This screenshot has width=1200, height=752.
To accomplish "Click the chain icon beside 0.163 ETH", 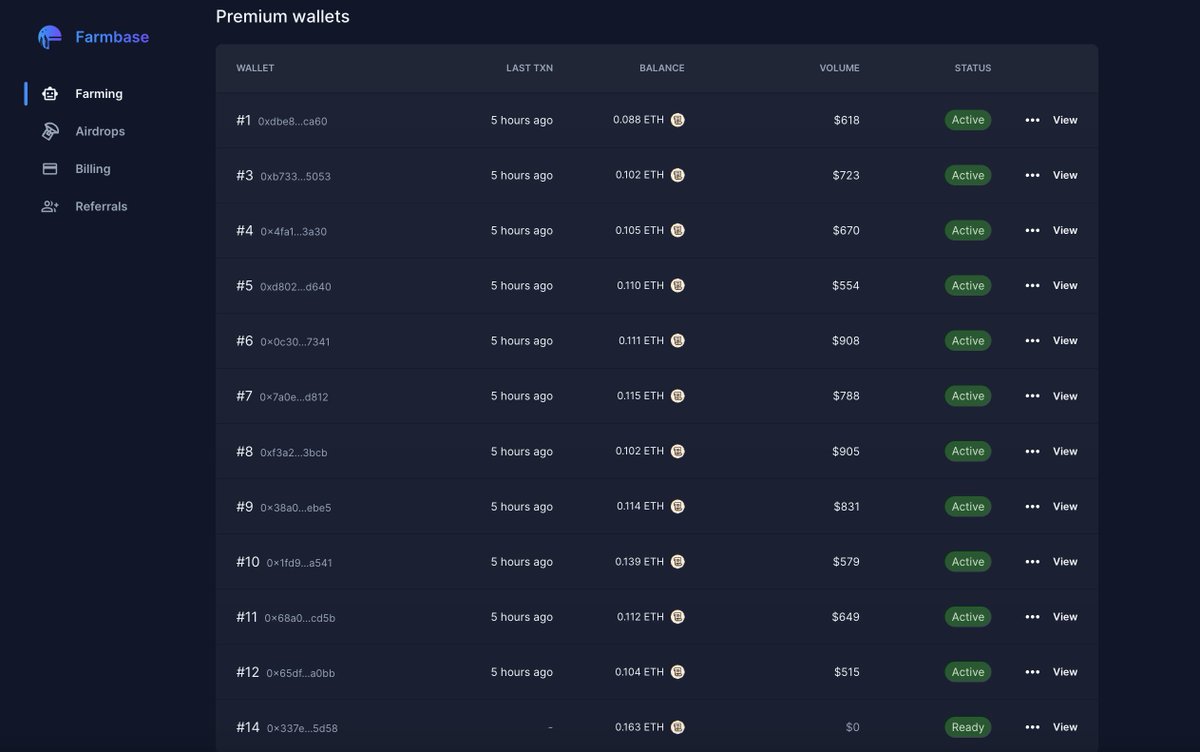I will click(678, 727).
